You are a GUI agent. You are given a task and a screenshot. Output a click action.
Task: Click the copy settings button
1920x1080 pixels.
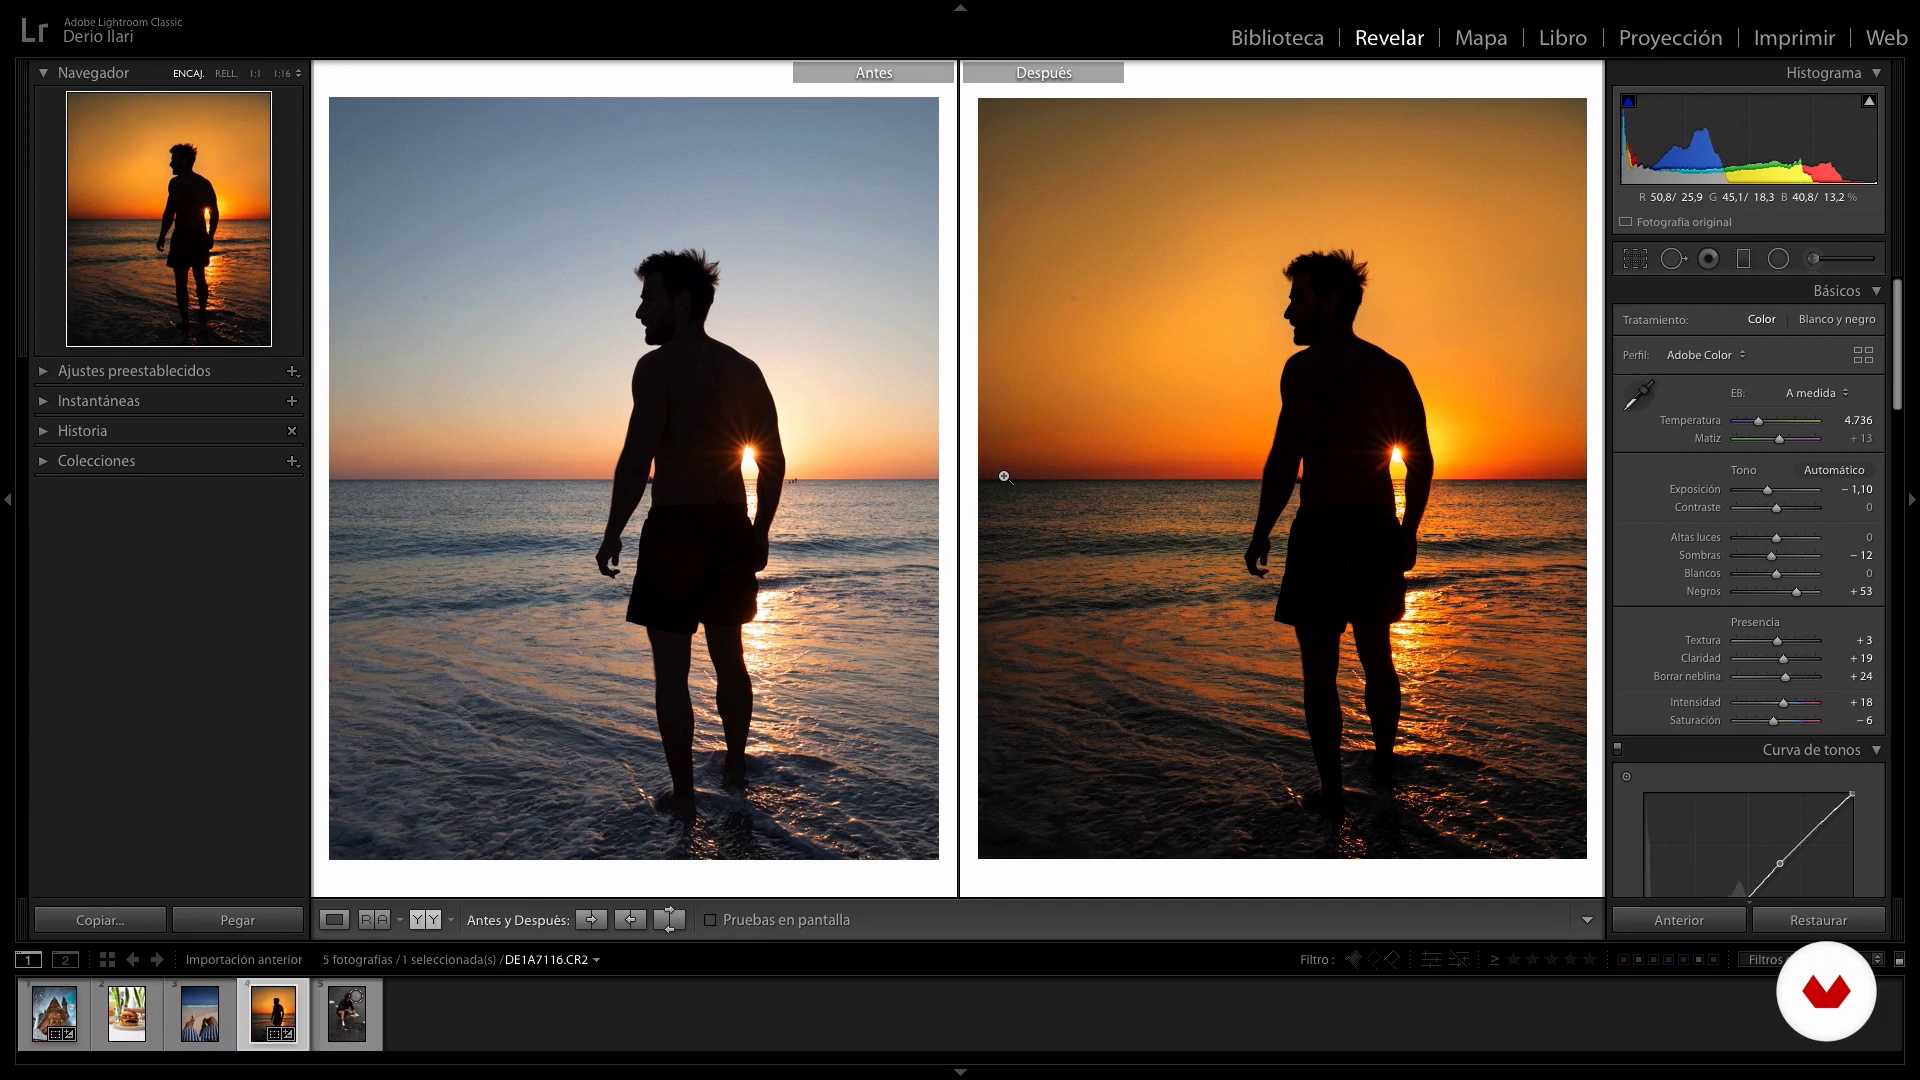[x=99, y=919]
